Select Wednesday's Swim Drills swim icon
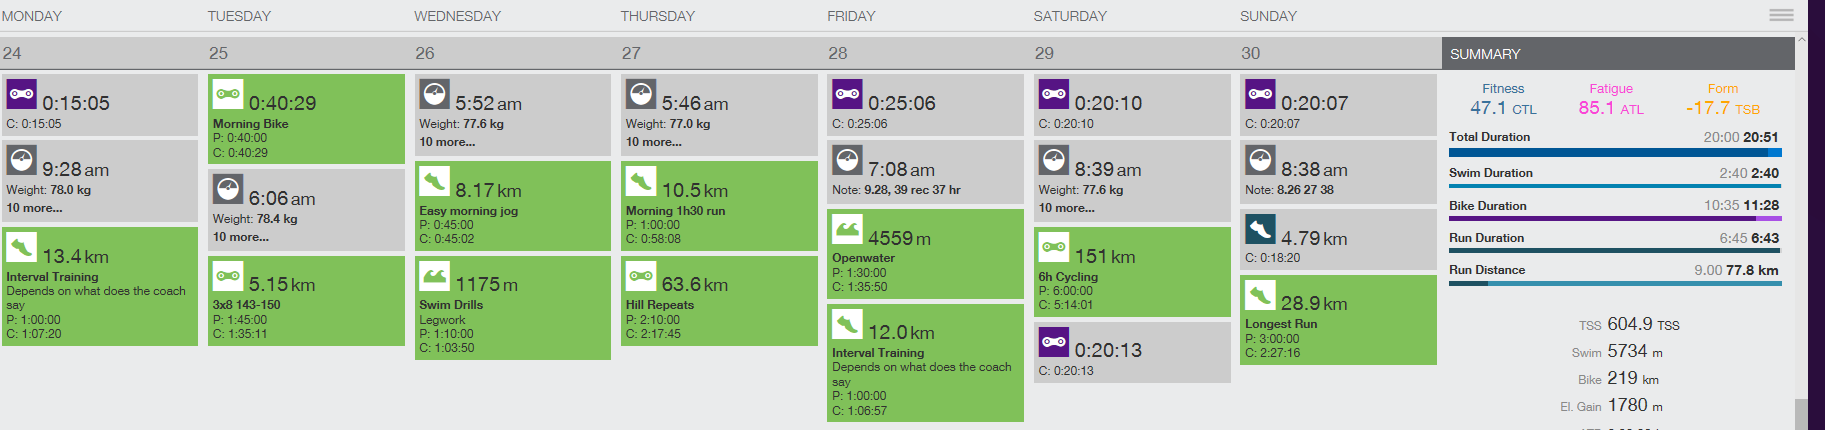1825x430 pixels. click(x=435, y=276)
